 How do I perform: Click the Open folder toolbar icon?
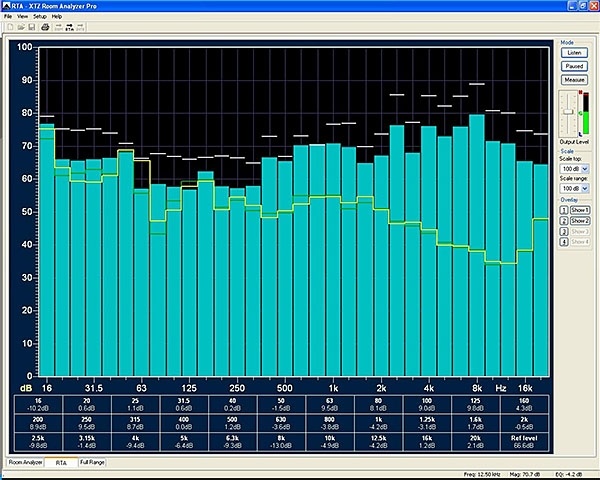(19, 27)
